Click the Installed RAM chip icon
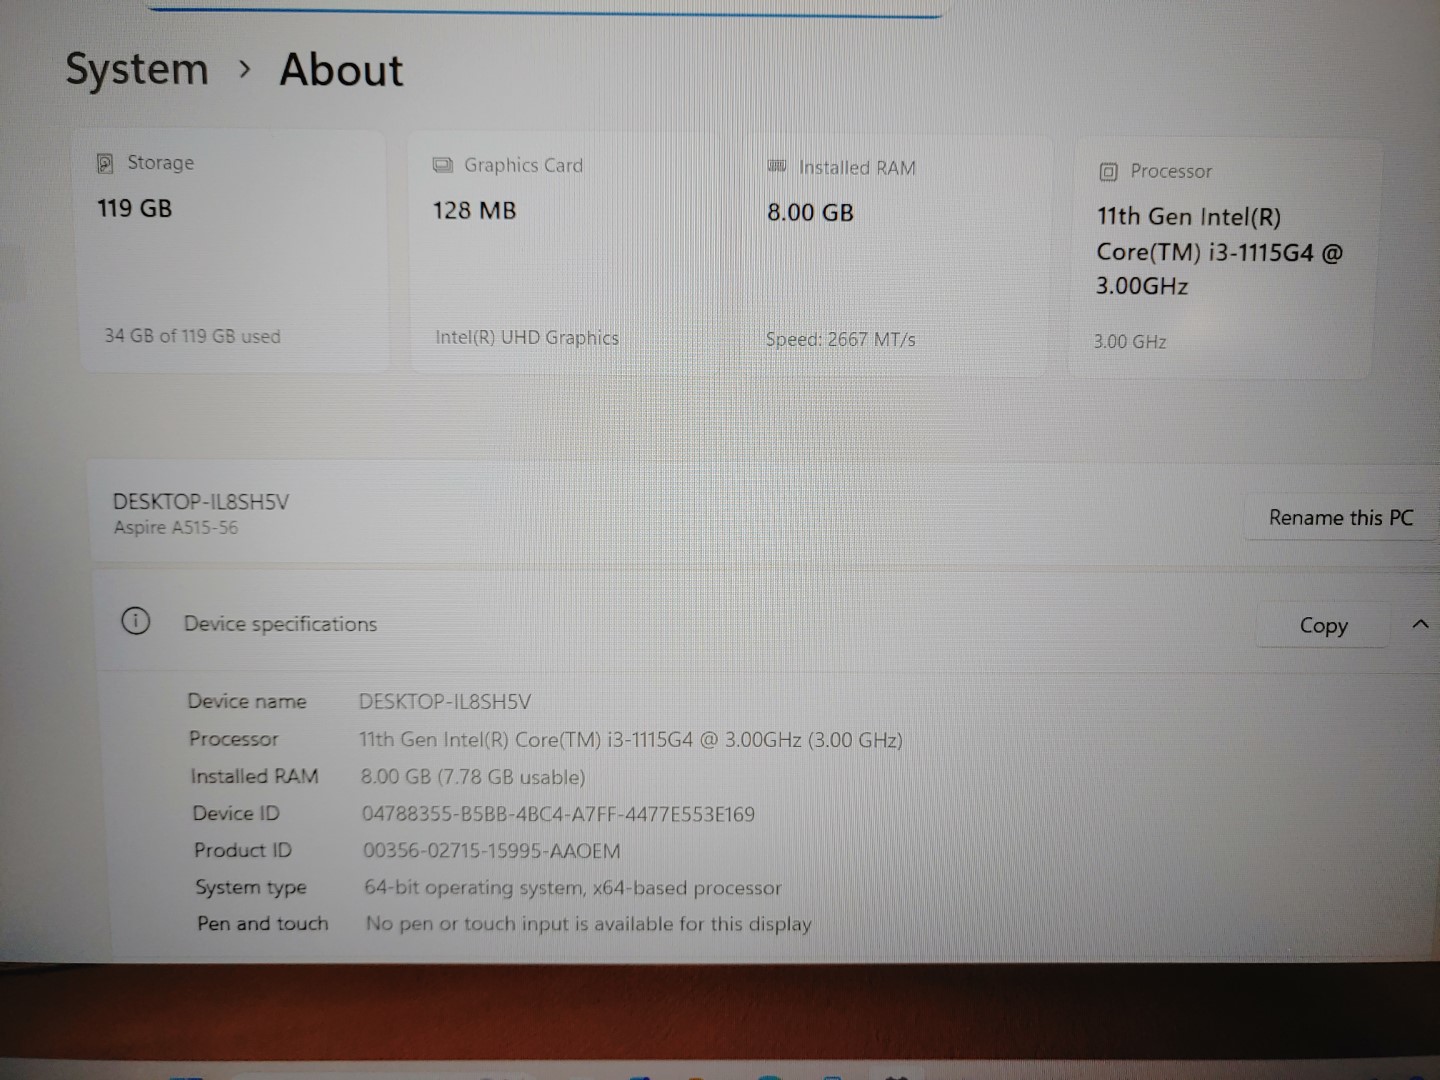 point(777,166)
